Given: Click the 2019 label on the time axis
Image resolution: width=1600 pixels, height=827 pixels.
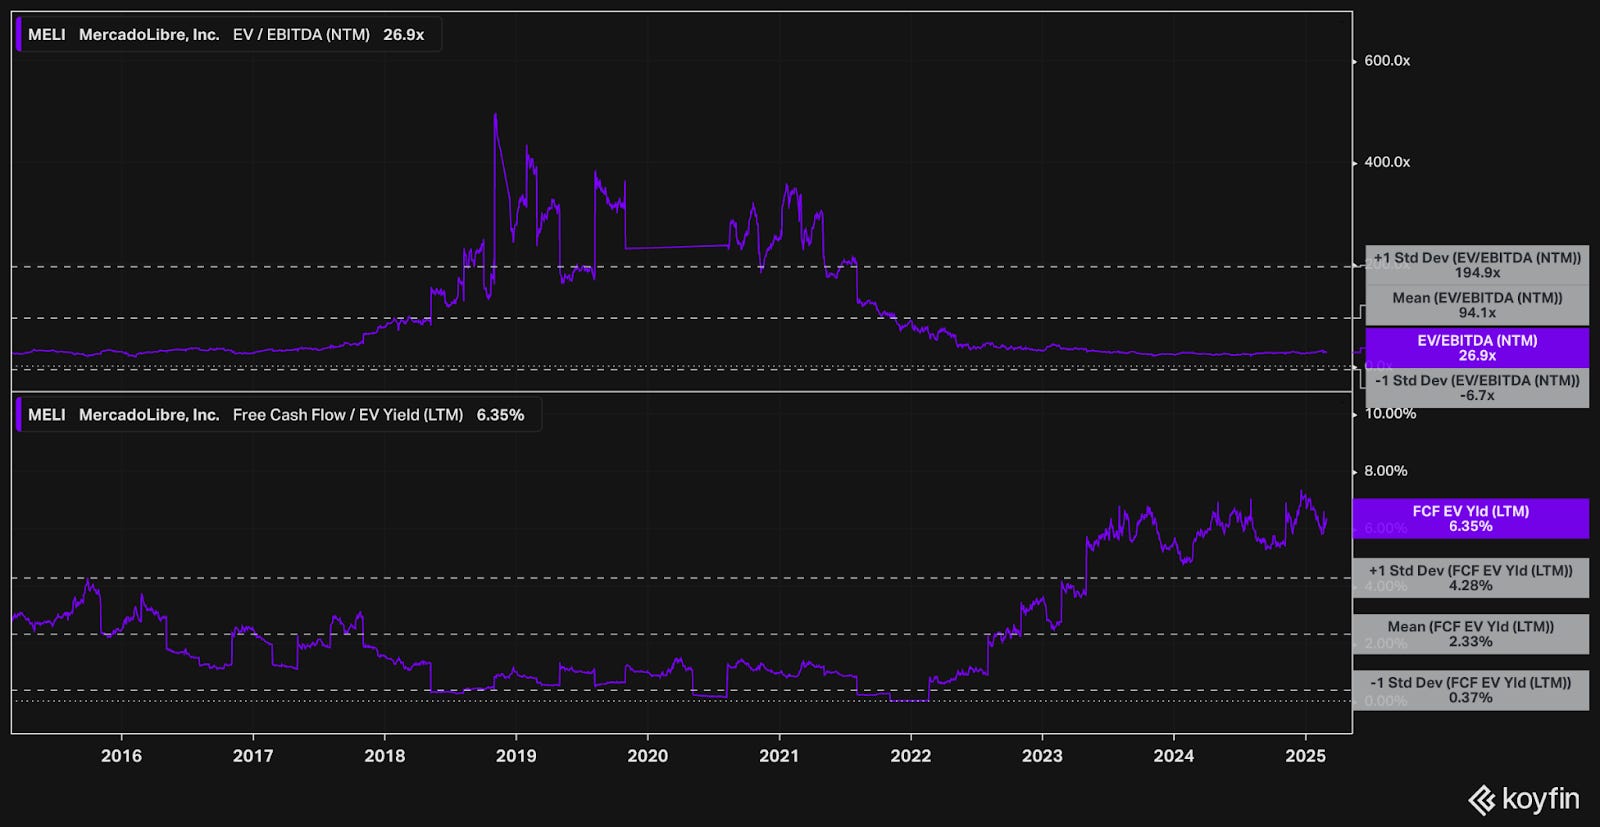Looking at the screenshot, I should (x=516, y=756).
